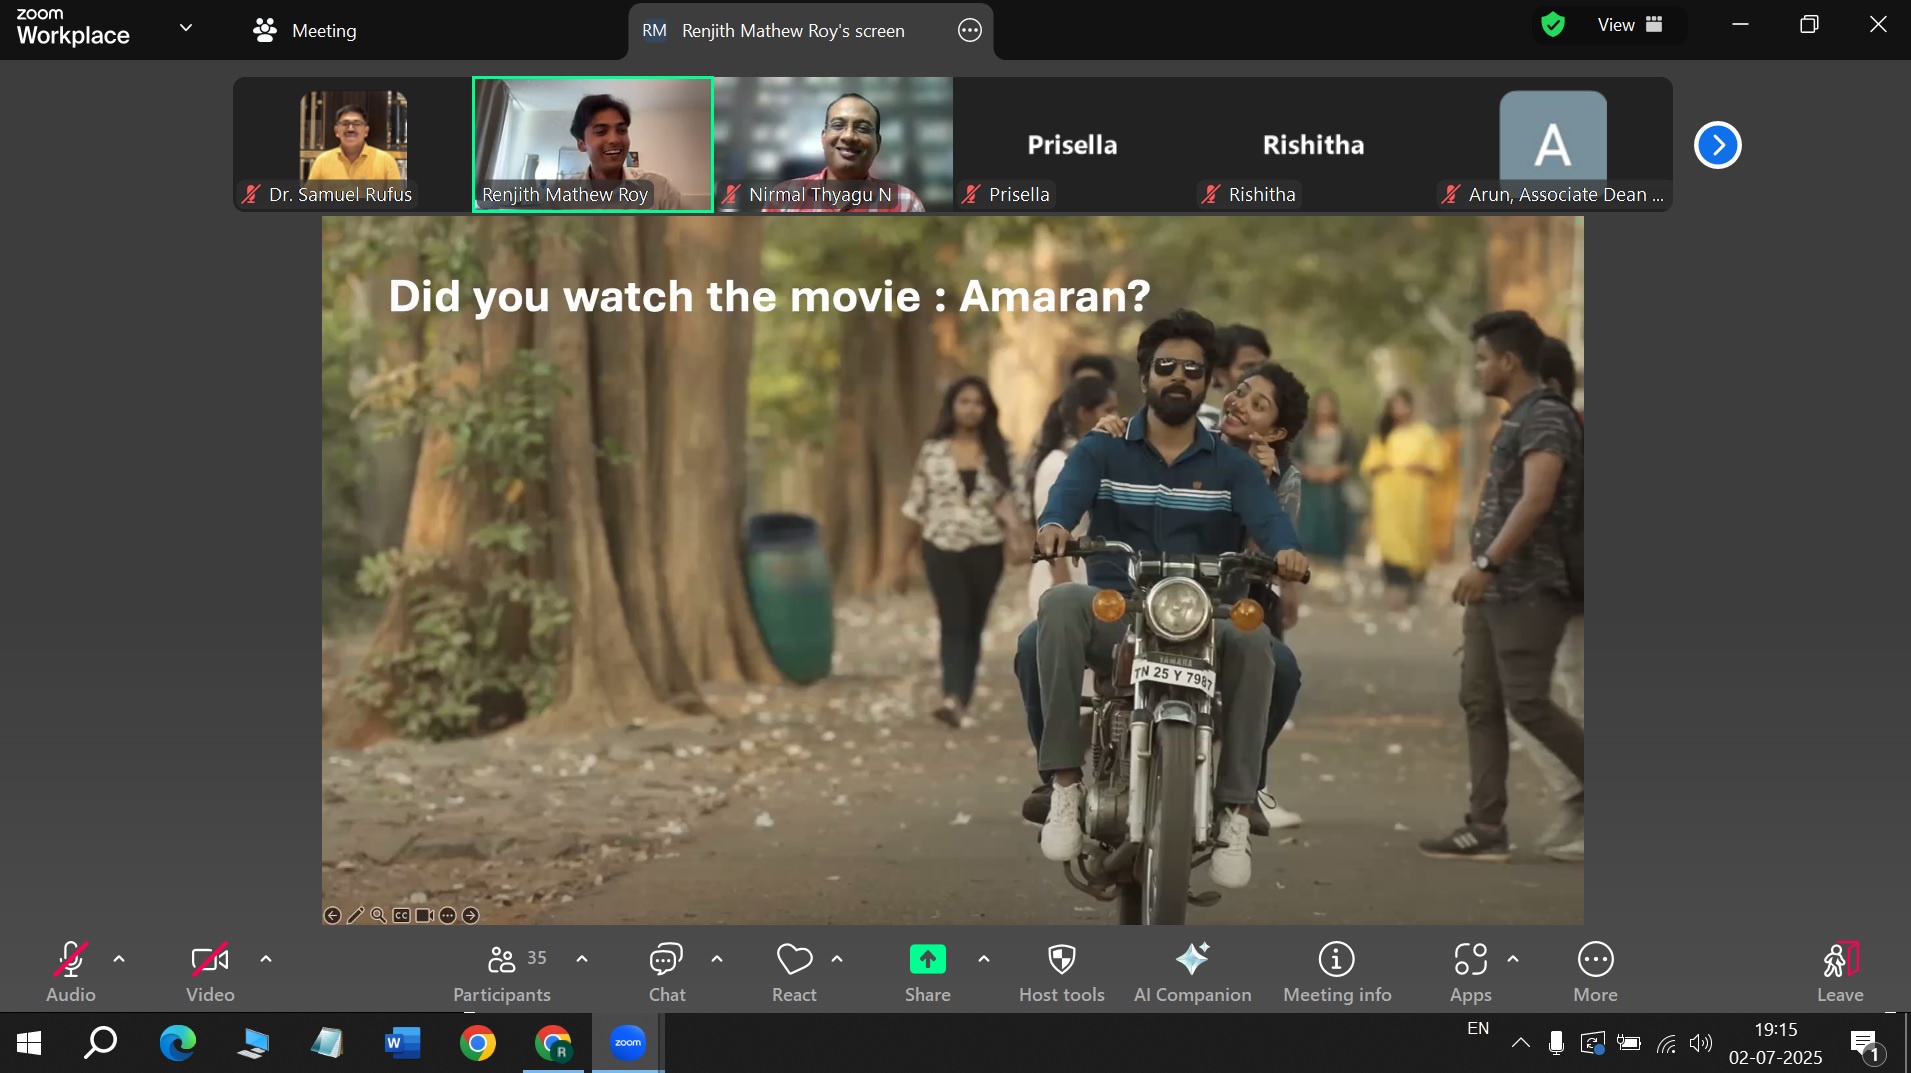Open Zoom Workplace dropdown chevron

click(186, 28)
